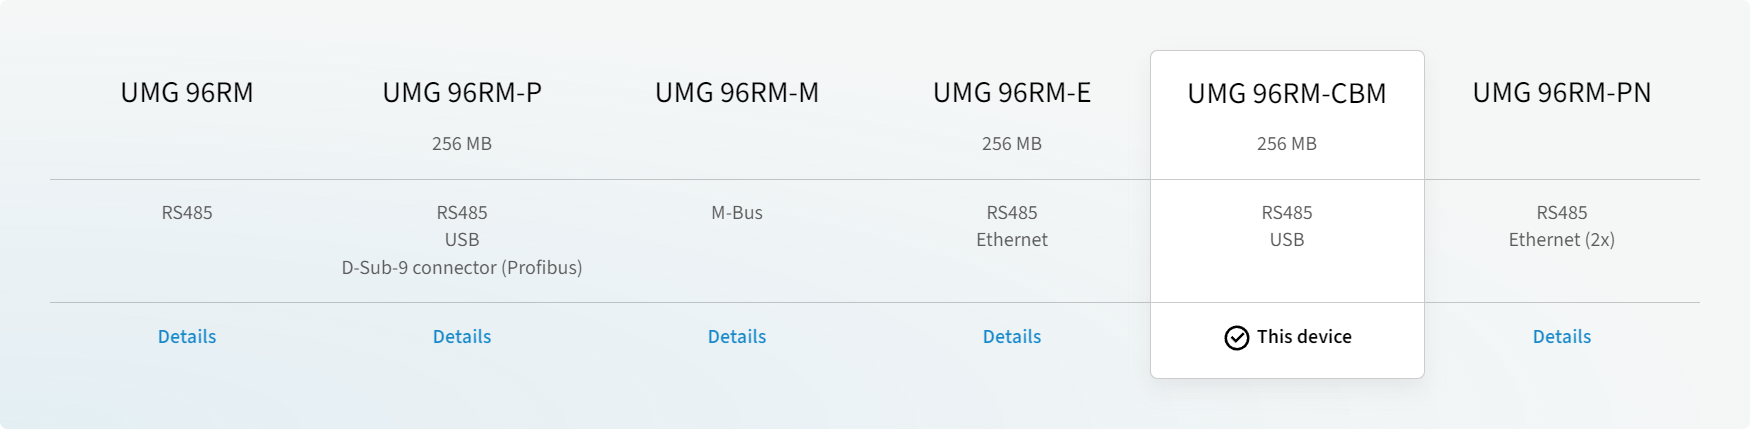Select the UMG 96RM-P heading
This screenshot has width=1750, height=429.
462,93
